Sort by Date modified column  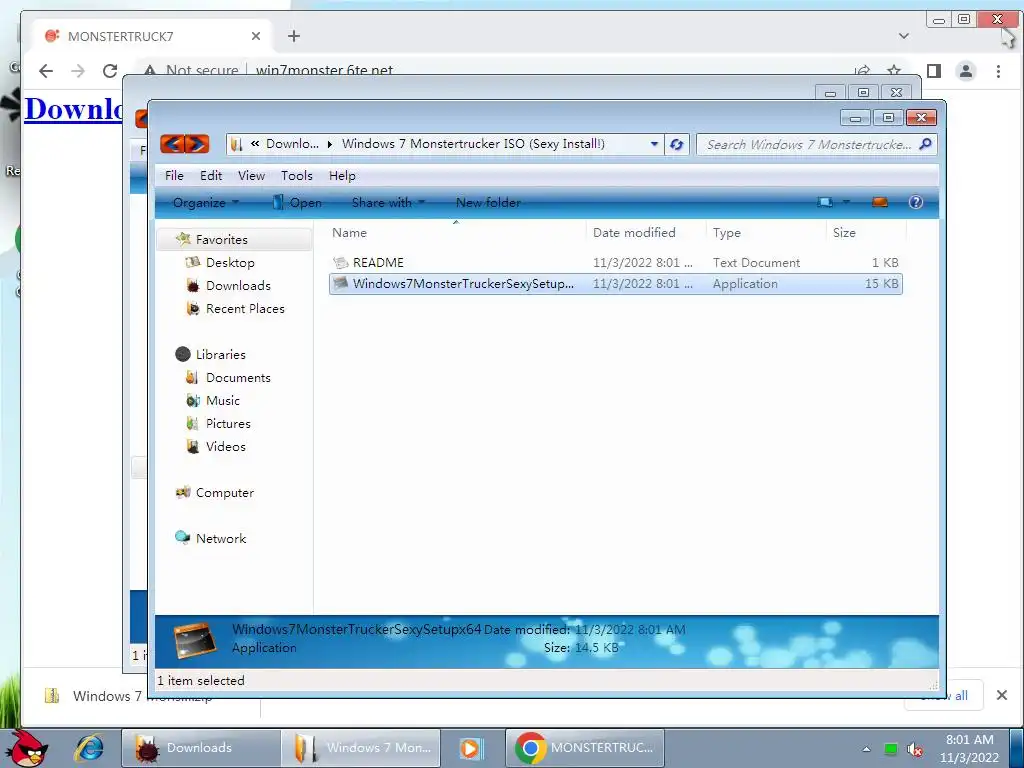click(633, 232)
